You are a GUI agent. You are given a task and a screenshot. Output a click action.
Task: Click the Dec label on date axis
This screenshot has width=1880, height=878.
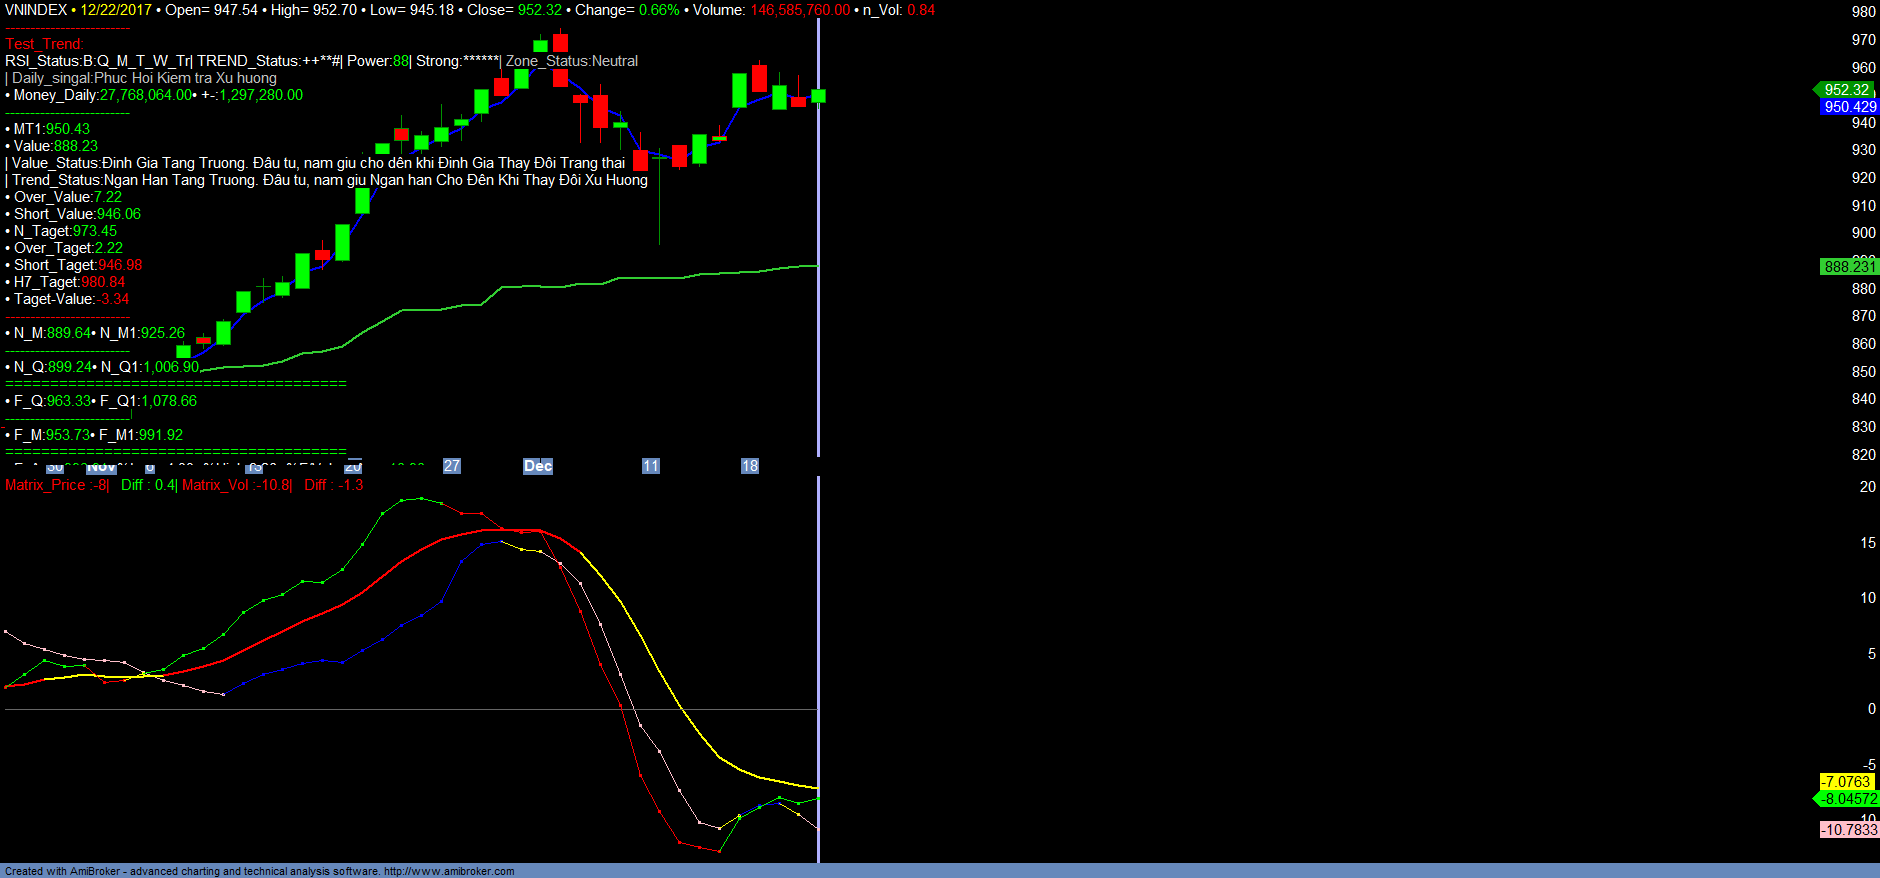(538, 466)
